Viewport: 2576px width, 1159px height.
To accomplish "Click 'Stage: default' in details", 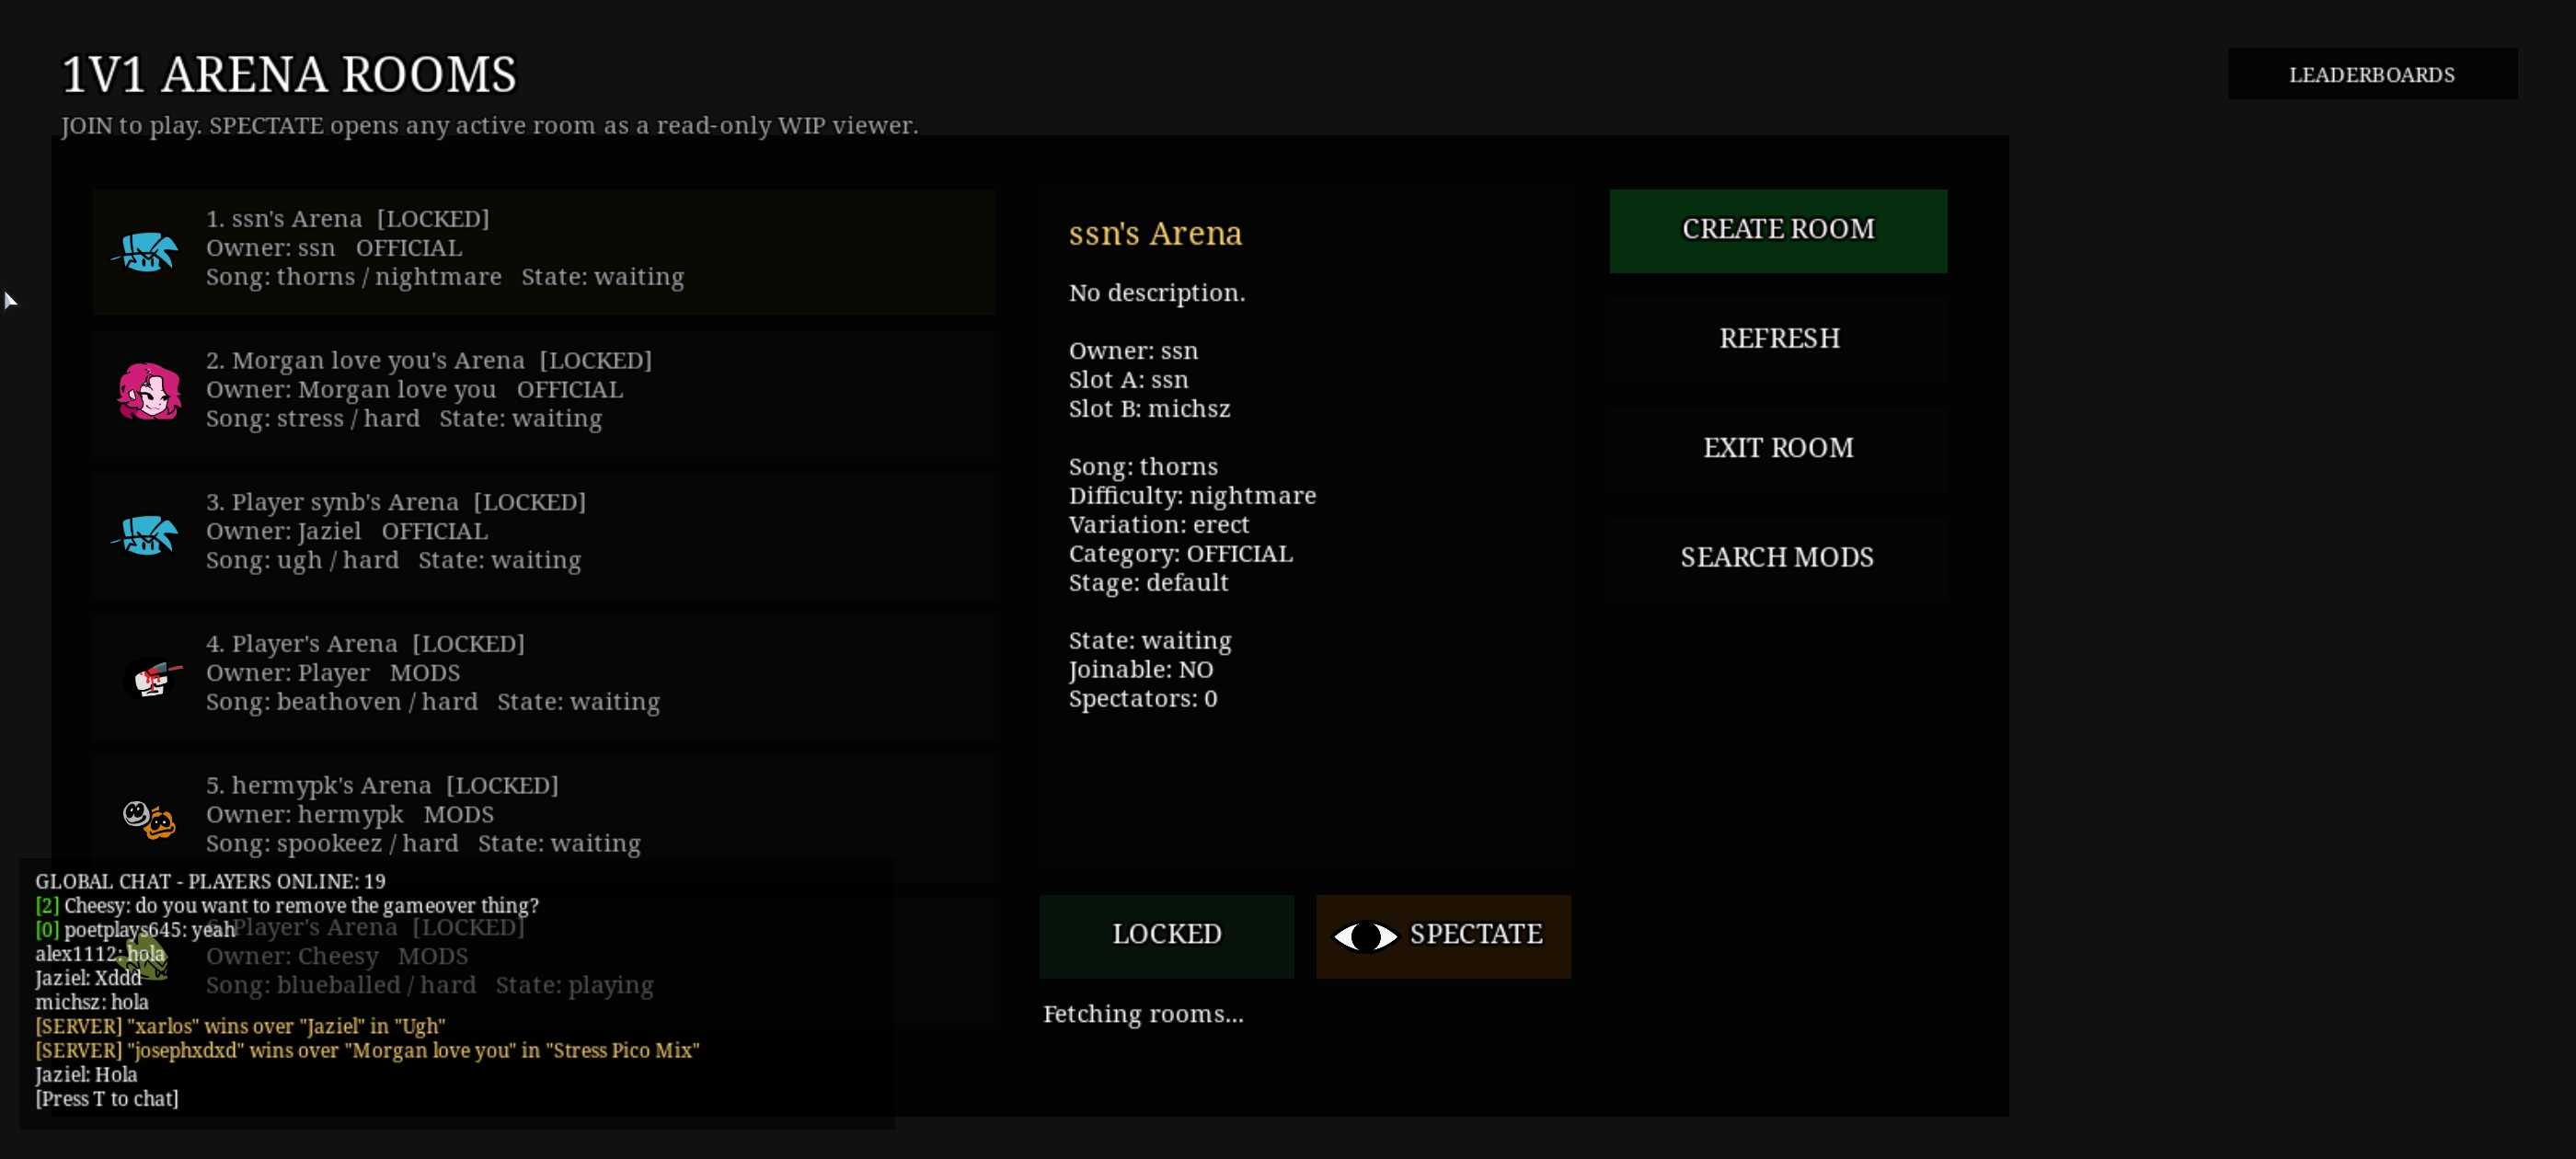I will pos(1148,583).
